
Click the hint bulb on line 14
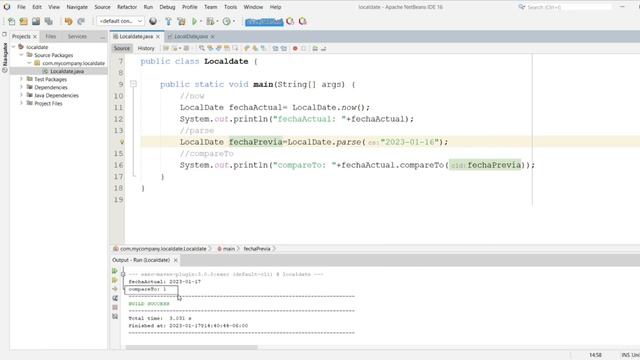tap(121, 142)
